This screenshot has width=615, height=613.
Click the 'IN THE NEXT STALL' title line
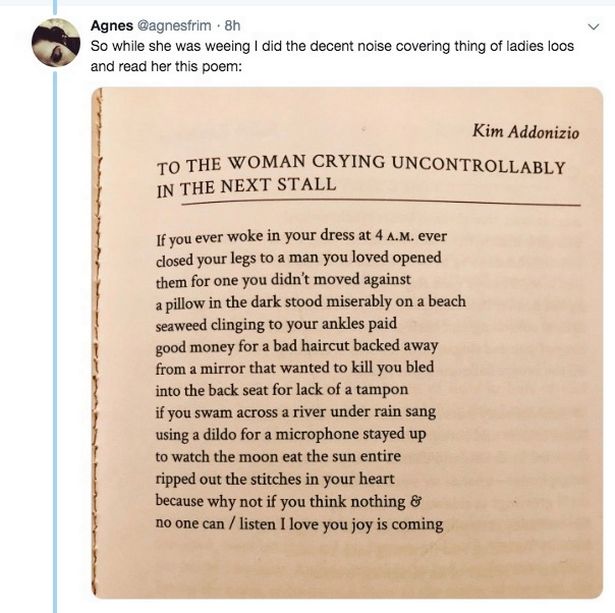(246, 187)
